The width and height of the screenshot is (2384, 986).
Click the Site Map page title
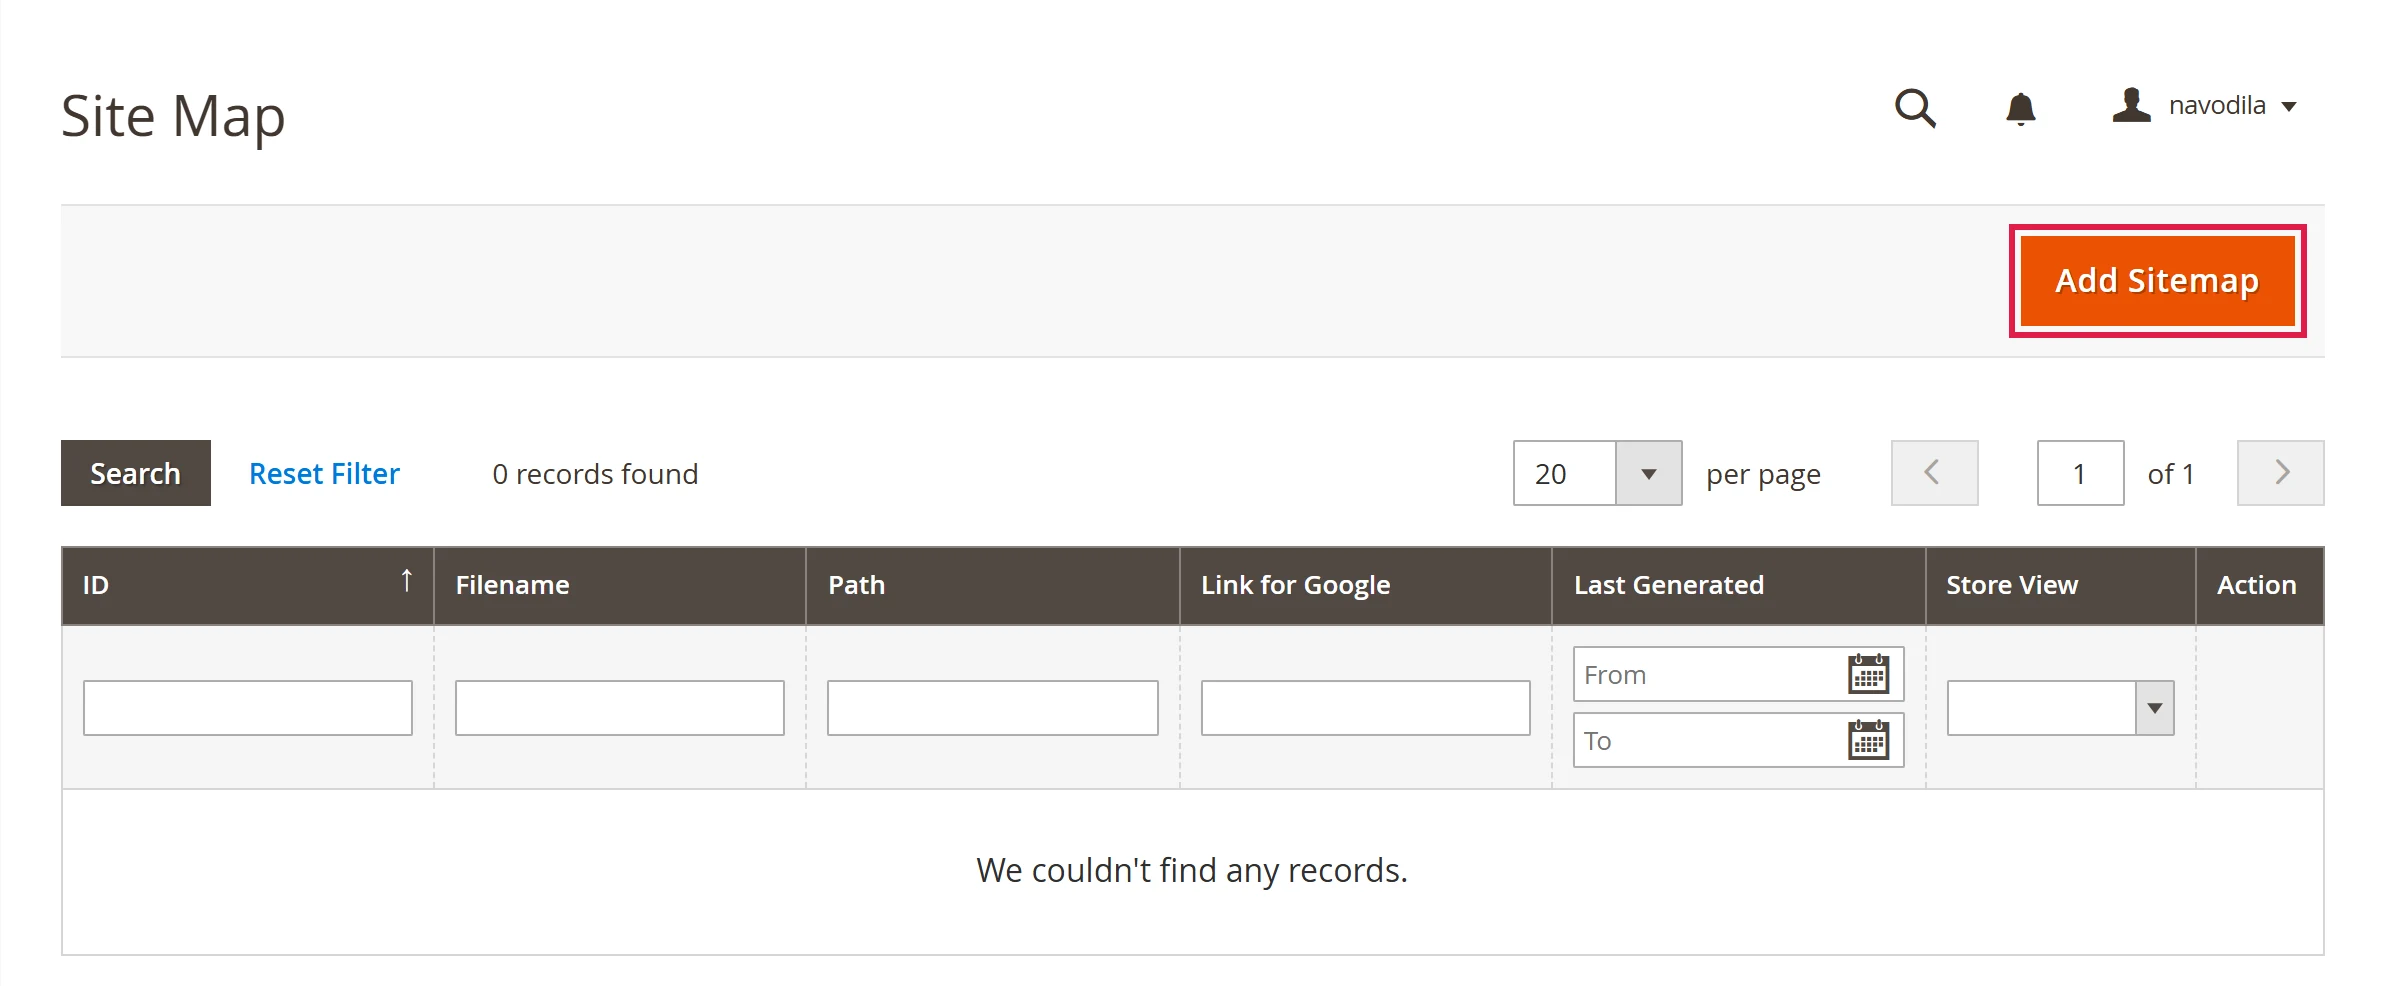pos(173,116)
